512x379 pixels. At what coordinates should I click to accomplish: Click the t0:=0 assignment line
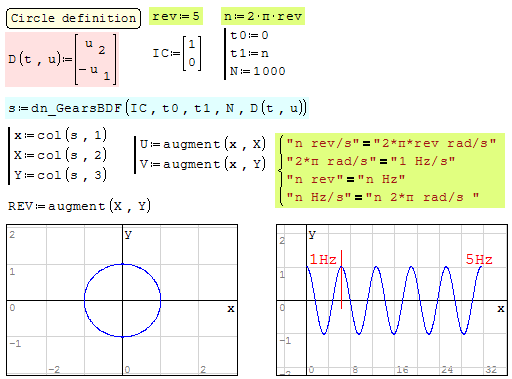(249, 35)
